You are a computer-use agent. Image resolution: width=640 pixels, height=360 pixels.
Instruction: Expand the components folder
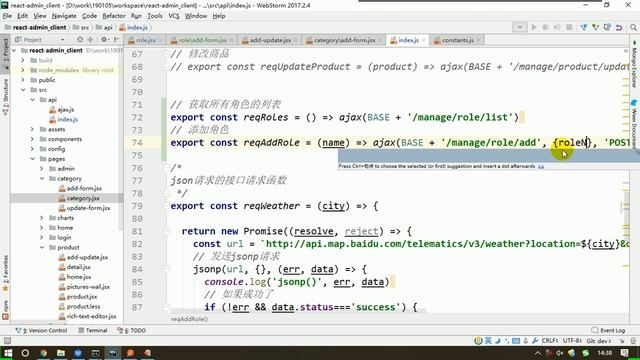pyautogui.click(x=33, y=139)
